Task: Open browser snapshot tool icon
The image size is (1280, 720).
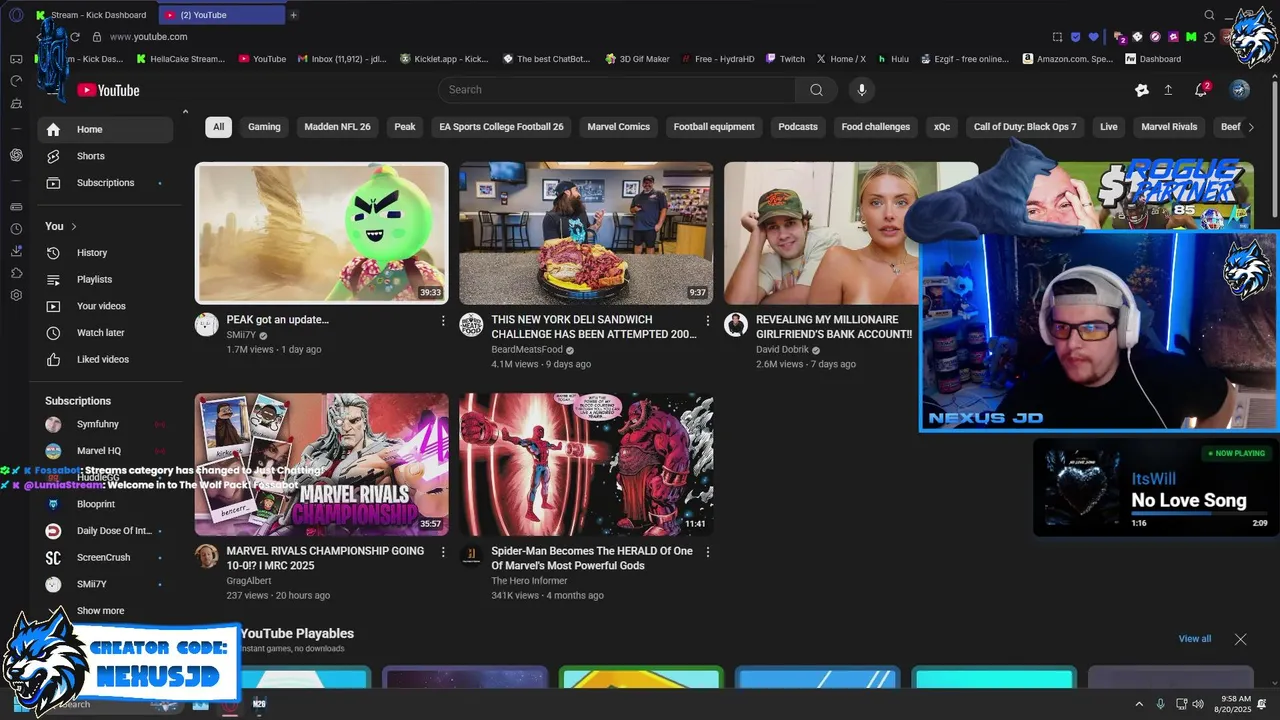Action: pos(1057,37)
